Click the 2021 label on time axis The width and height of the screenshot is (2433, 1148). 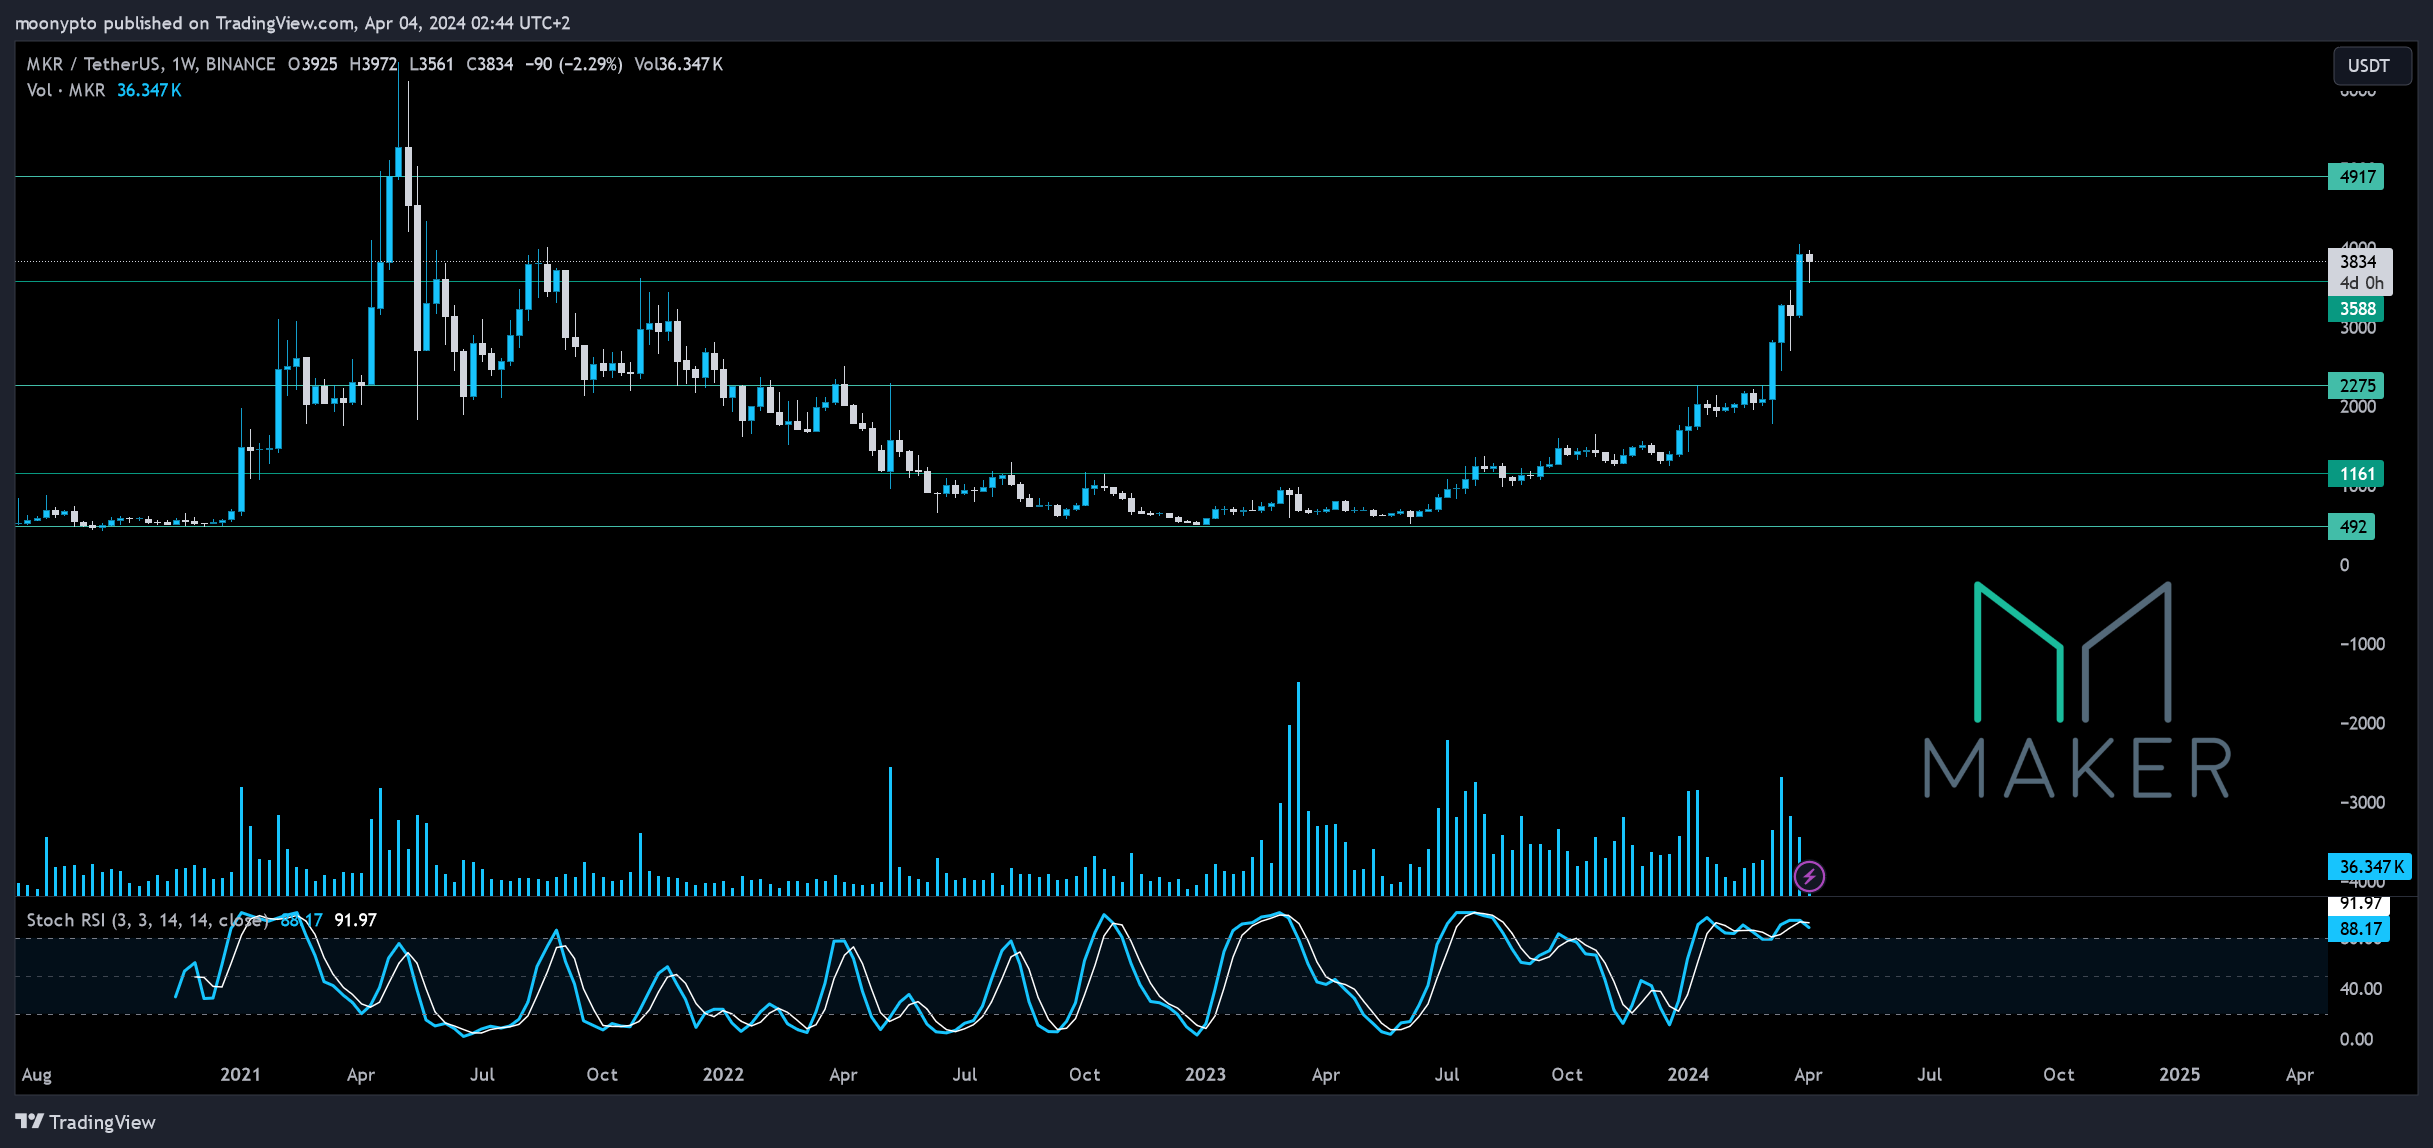tap(240, 1075)
